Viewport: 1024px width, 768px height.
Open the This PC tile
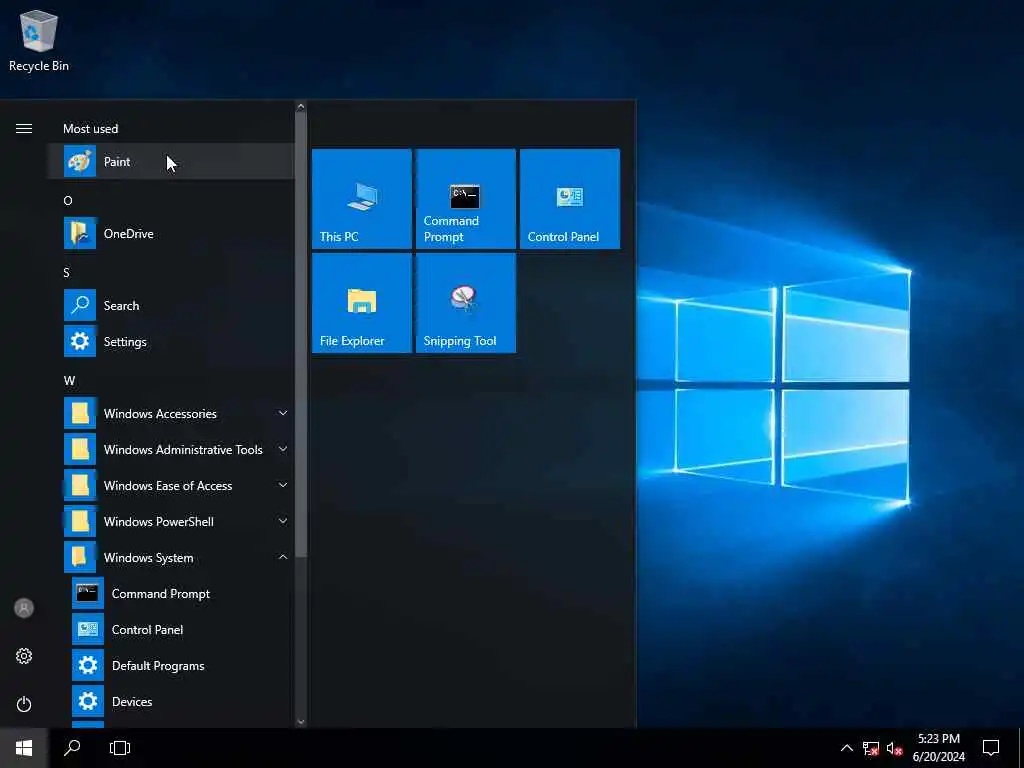362,199
